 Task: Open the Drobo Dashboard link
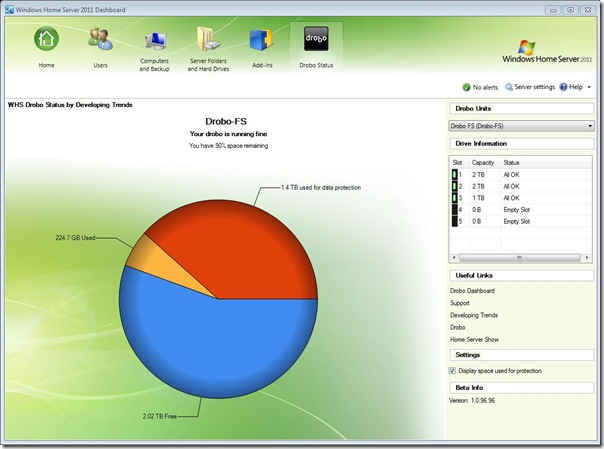(x=472, y=291)
